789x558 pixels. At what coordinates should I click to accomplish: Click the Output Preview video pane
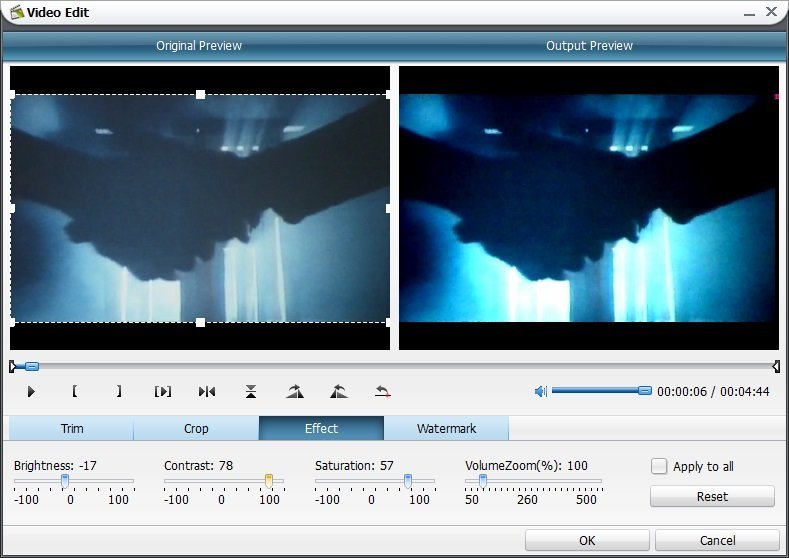589,208
